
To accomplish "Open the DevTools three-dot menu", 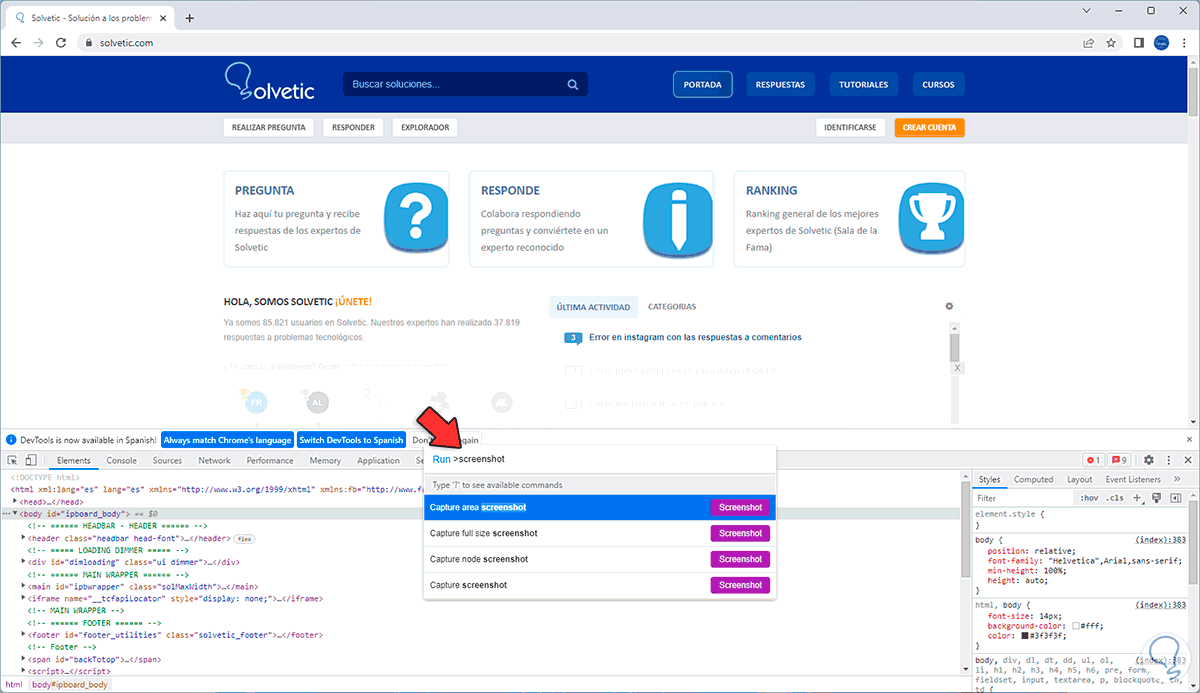I will (x=1168, y=460).
